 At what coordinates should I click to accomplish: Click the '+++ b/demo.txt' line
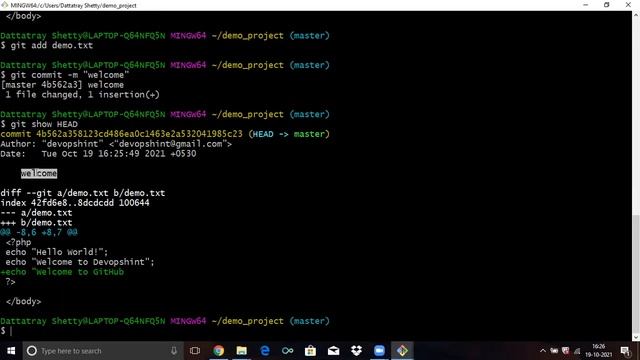[36, 222]
